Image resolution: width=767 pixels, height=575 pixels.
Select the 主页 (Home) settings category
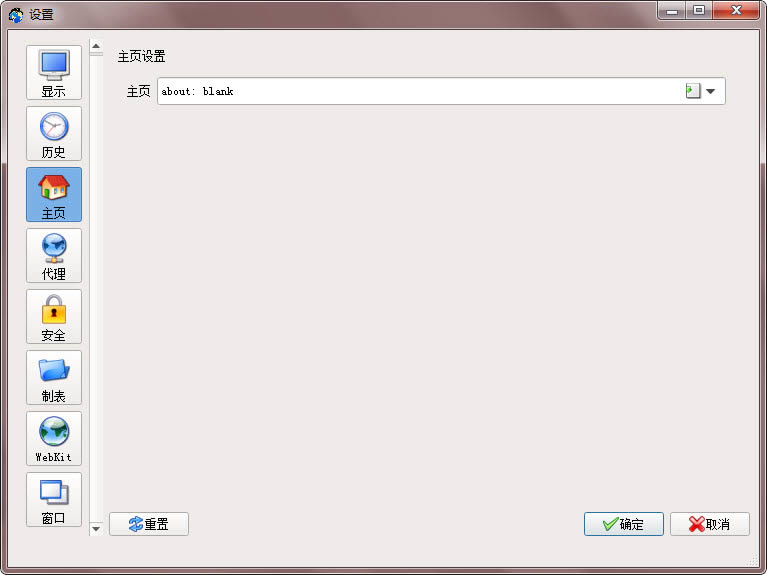click(54, 194)
